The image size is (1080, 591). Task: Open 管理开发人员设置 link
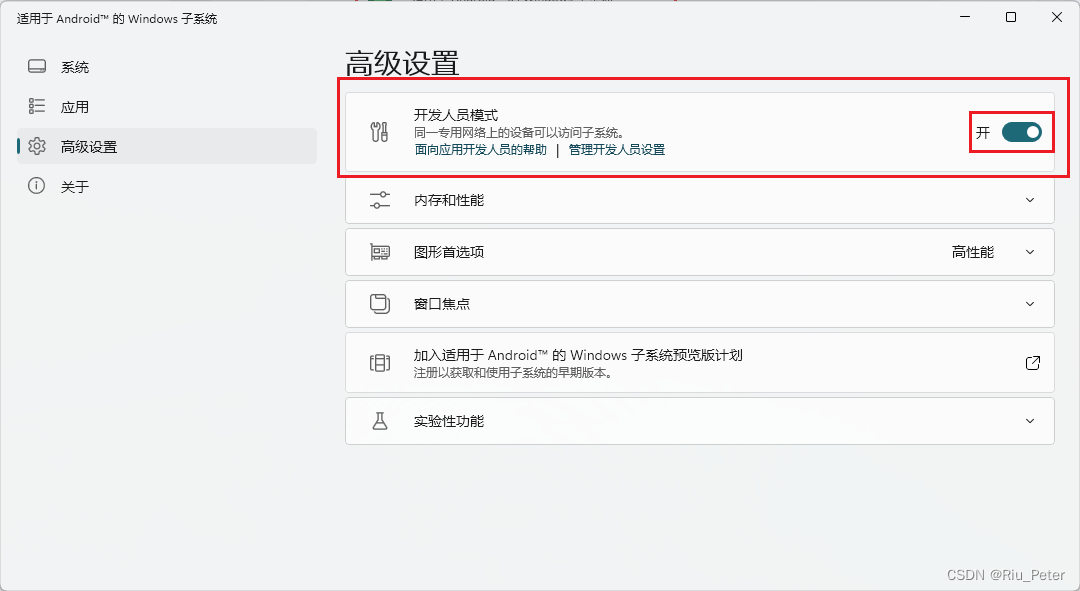pyautogui.click(x=616, y=149)
